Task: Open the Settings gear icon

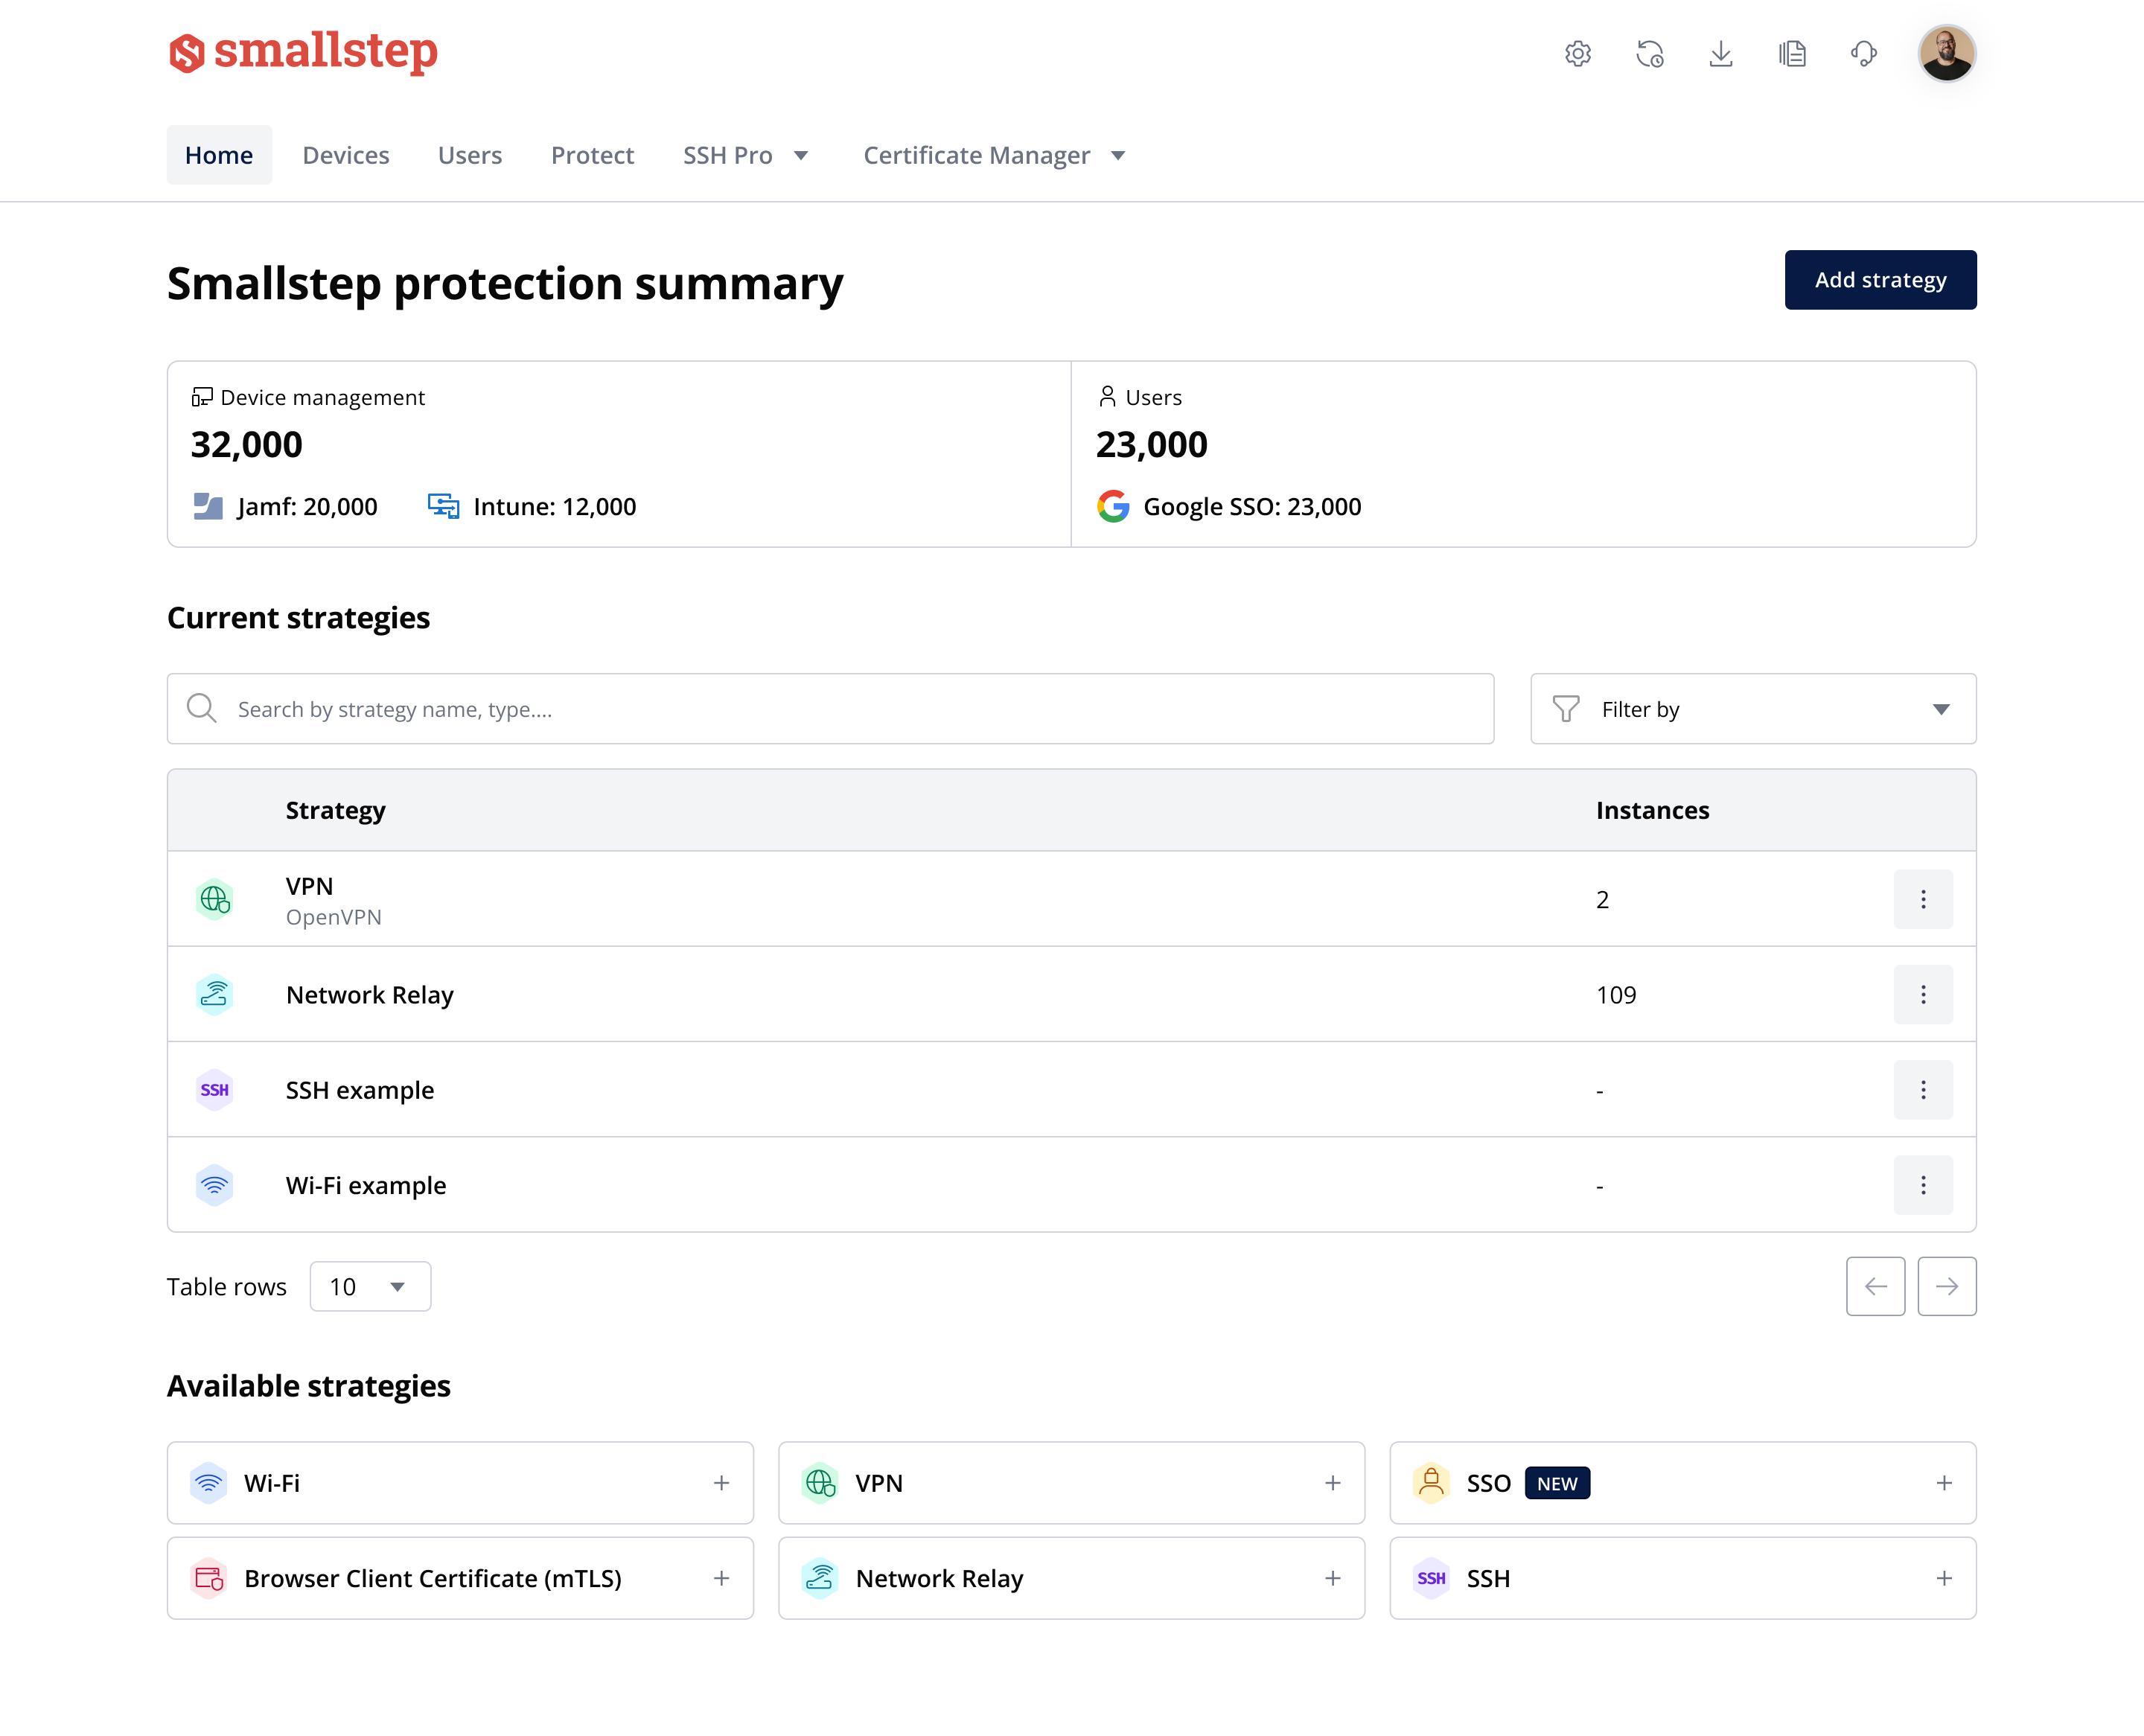Action: pyautogui.click(x=1578, y=54)
